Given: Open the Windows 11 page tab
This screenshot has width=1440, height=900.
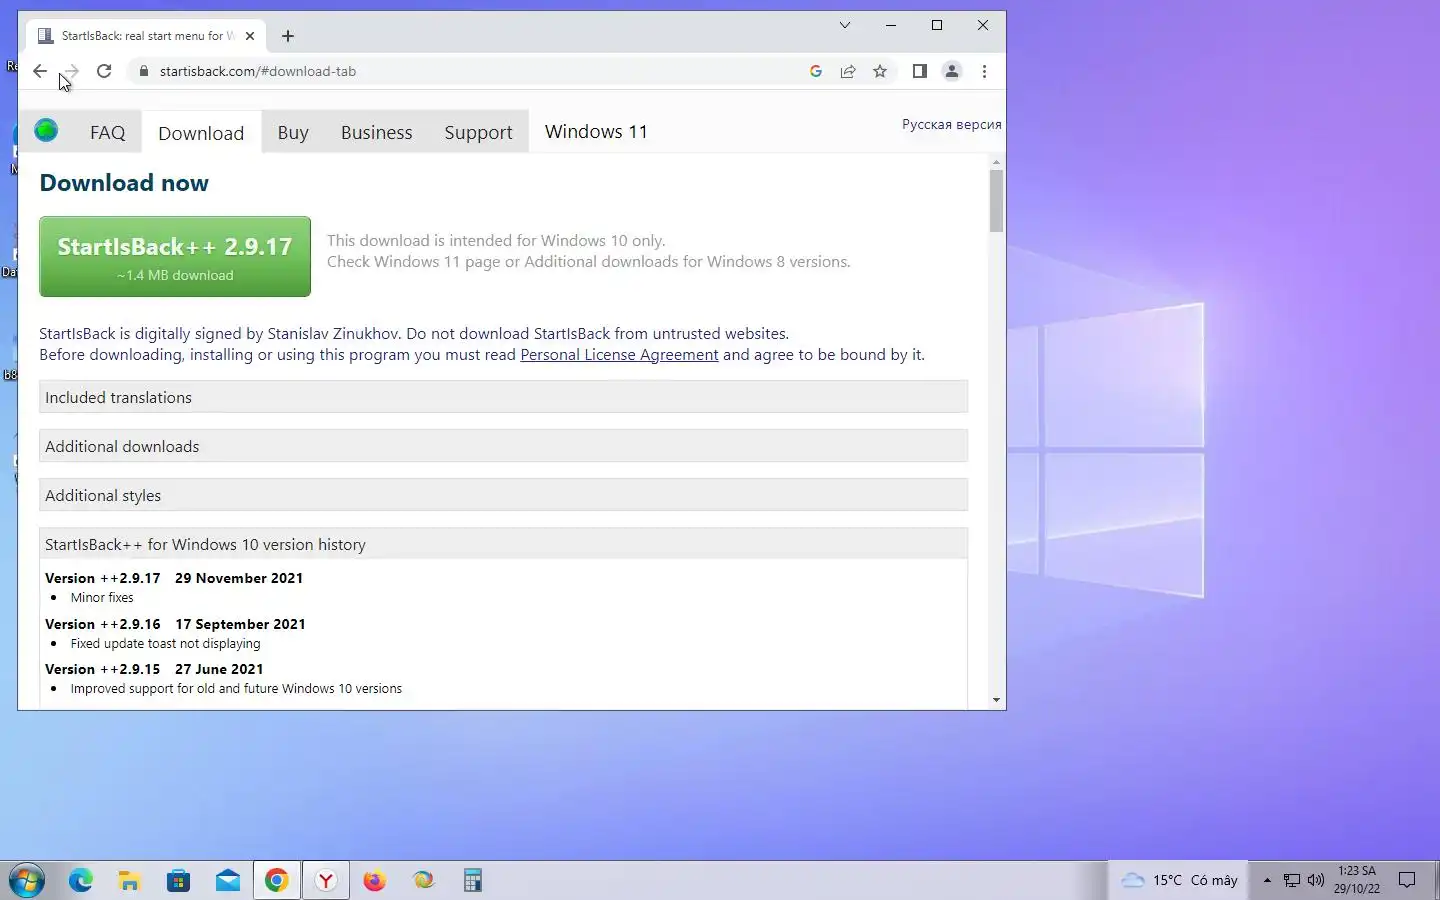Looking at the screenshot, I should (x=596, y=131).
